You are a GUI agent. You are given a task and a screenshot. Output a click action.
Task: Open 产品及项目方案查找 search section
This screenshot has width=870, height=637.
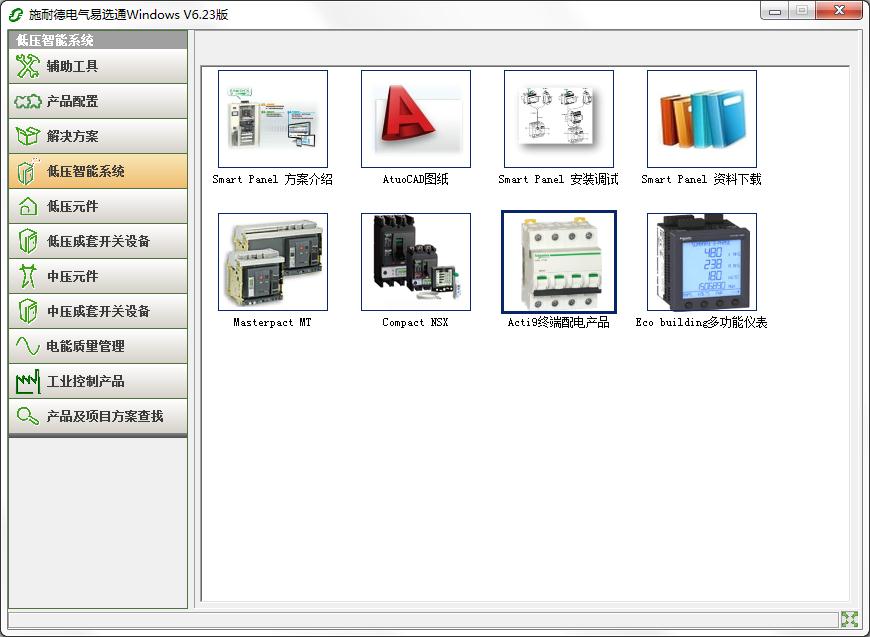click(98, 416)
